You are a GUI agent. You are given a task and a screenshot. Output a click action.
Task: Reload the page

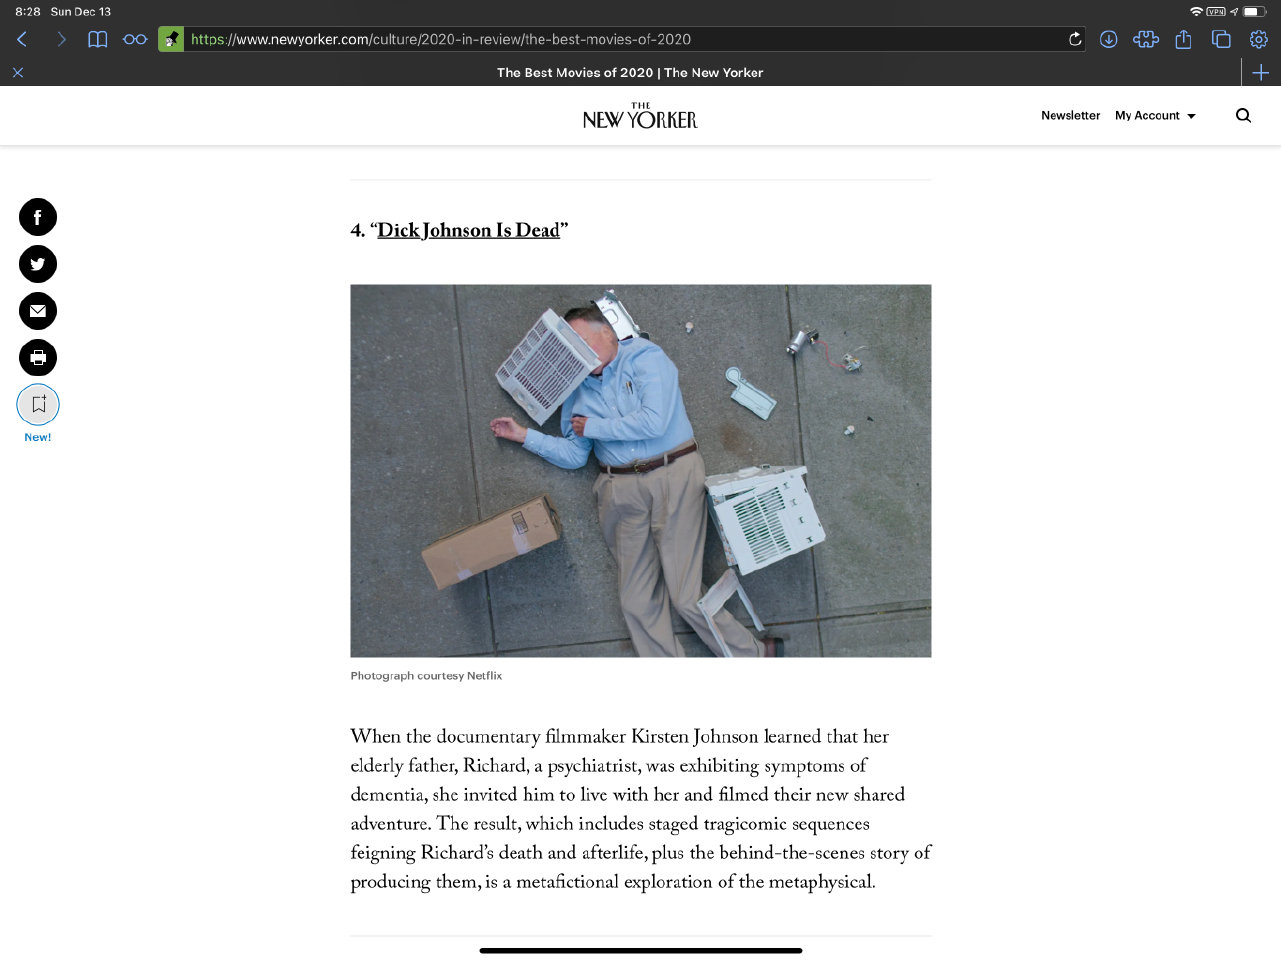(x=1075, y=39)
